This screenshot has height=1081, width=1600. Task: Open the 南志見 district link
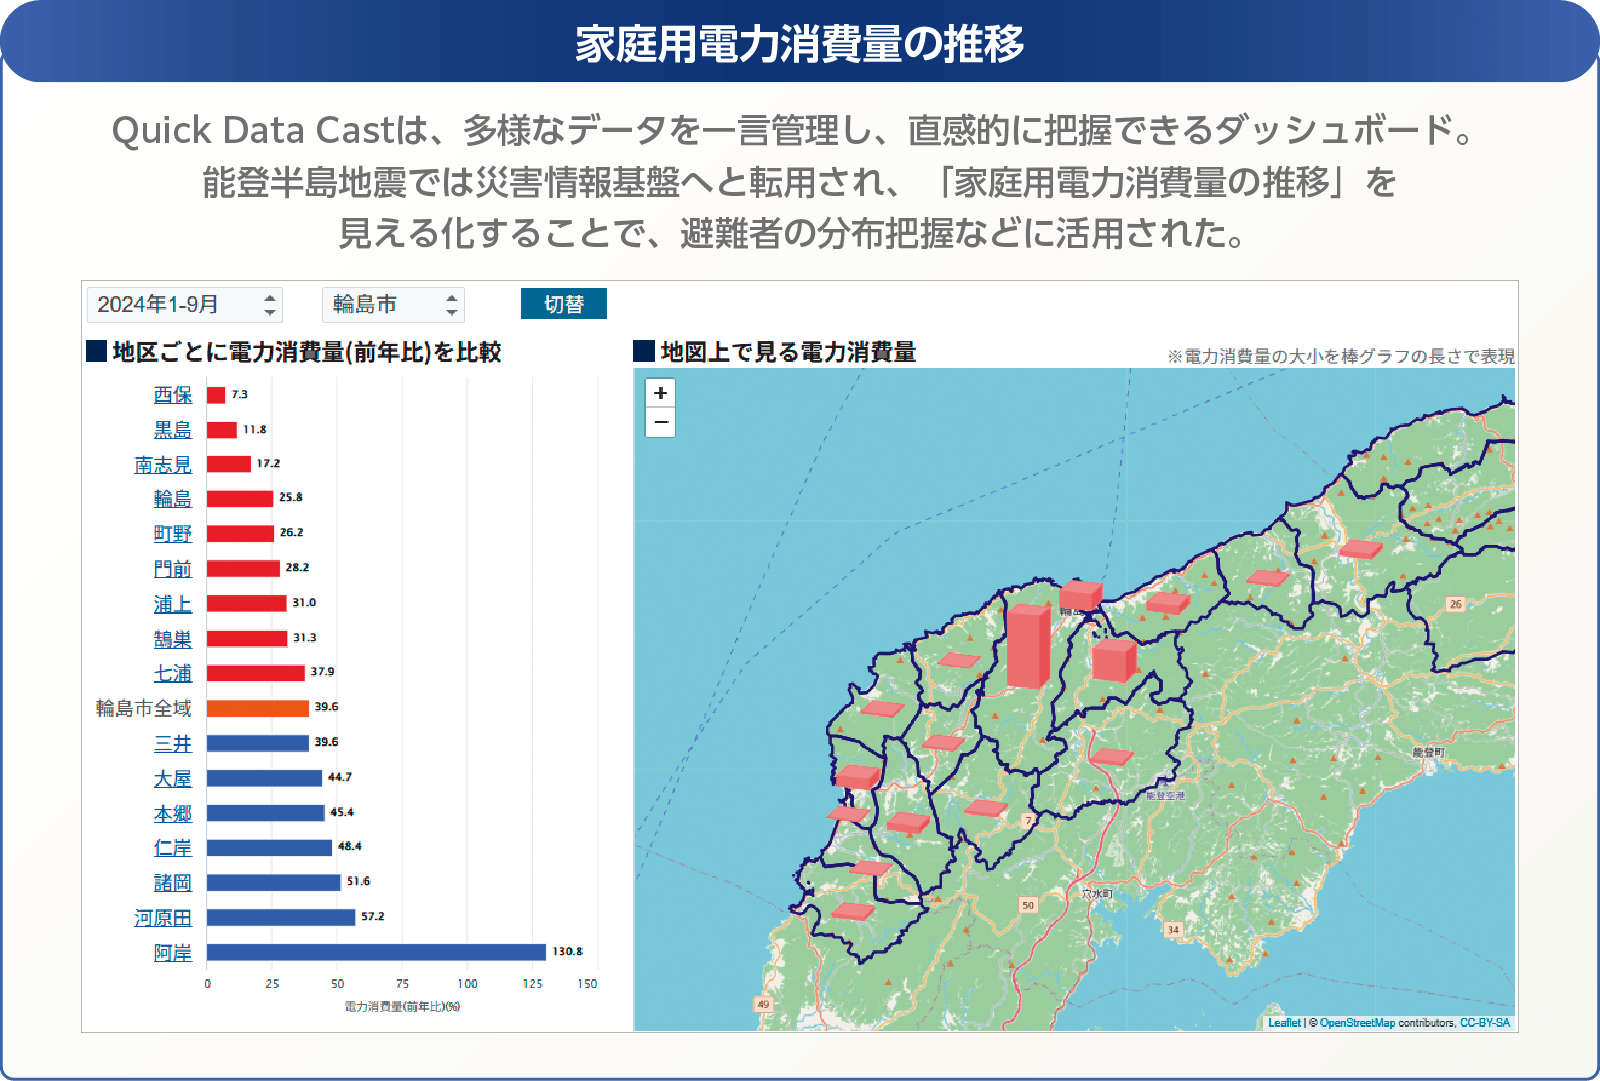coord(163,465)
